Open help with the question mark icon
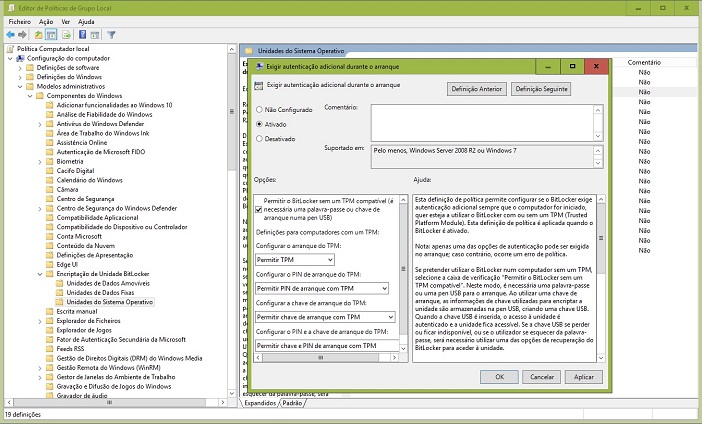 coord(82,34)
